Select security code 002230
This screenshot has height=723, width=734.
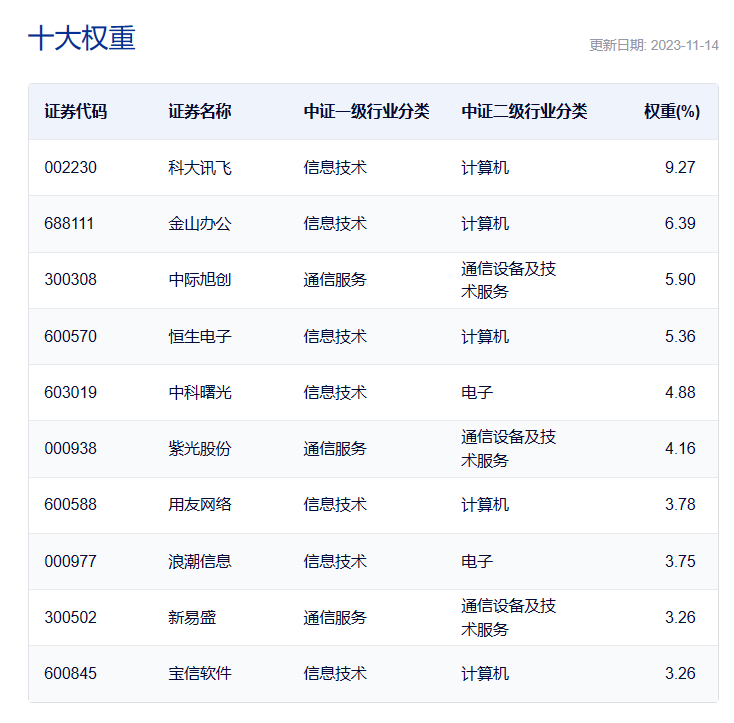(x=71, y=168)
